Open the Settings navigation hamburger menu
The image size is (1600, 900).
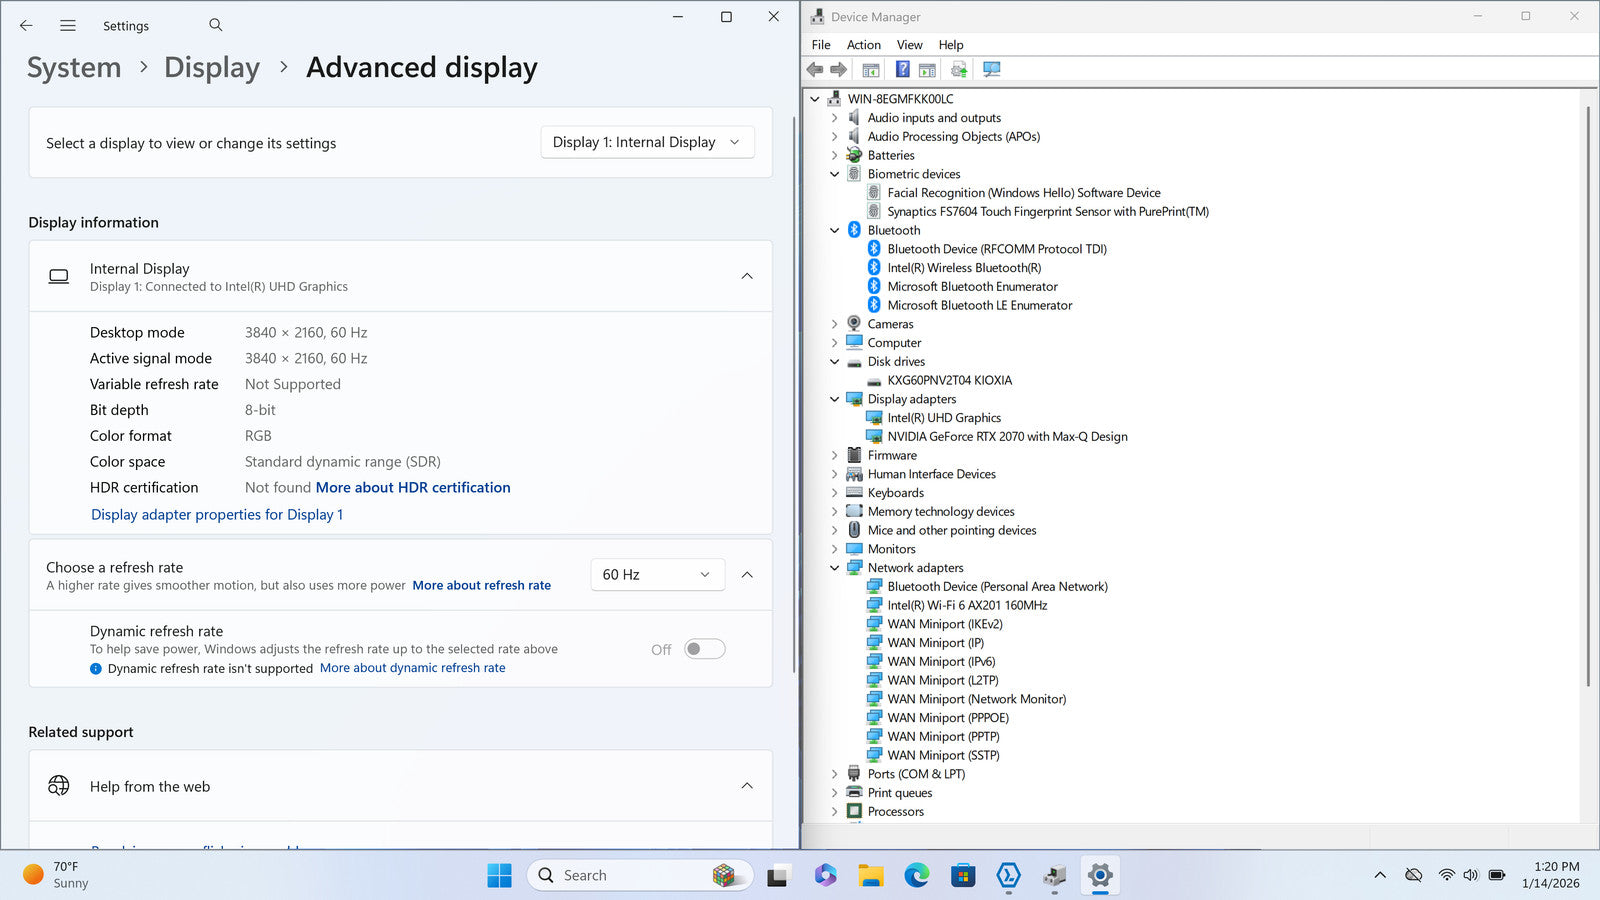(68, 25)
